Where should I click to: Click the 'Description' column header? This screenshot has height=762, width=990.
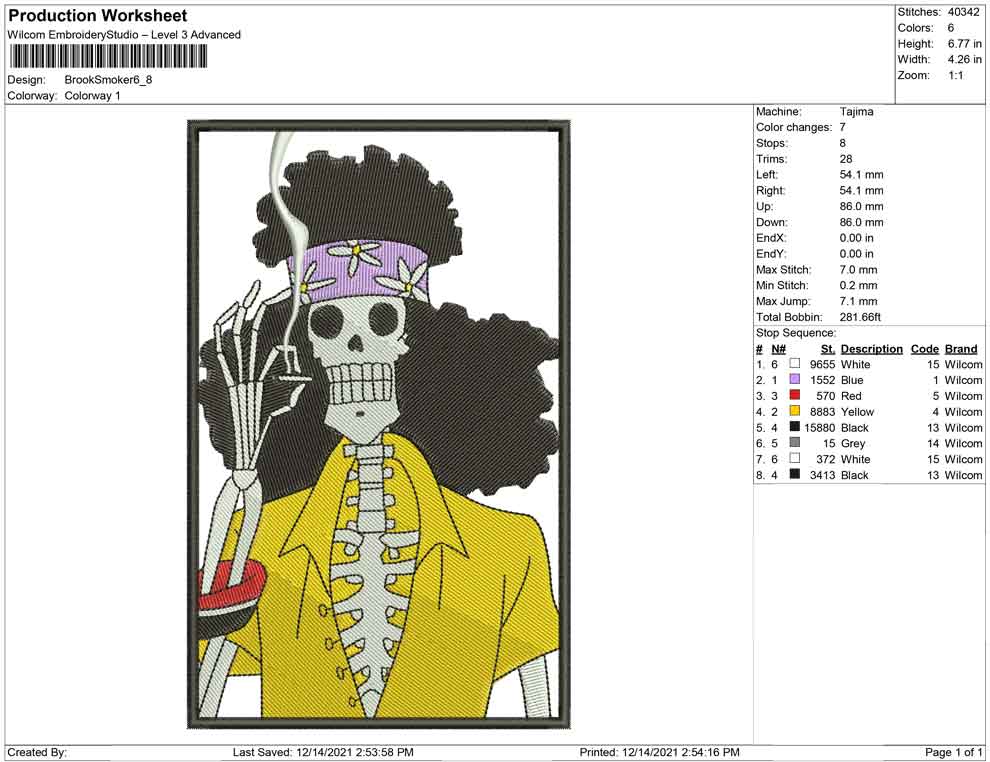[871, 349]
